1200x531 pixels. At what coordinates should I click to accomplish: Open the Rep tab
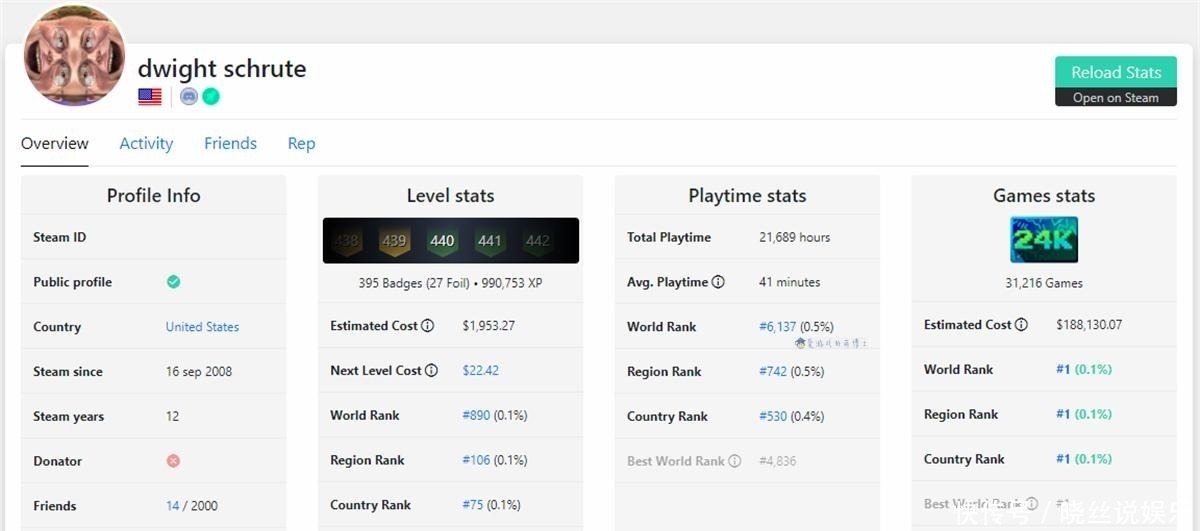tap(301, 143)
